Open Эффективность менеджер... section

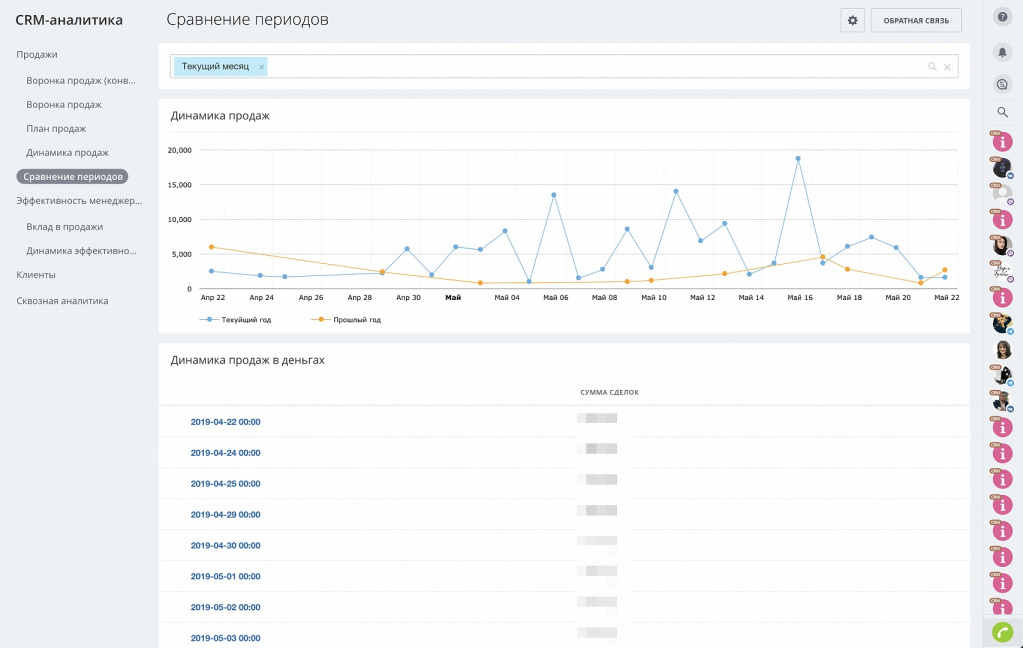click(x=79, y=201)
